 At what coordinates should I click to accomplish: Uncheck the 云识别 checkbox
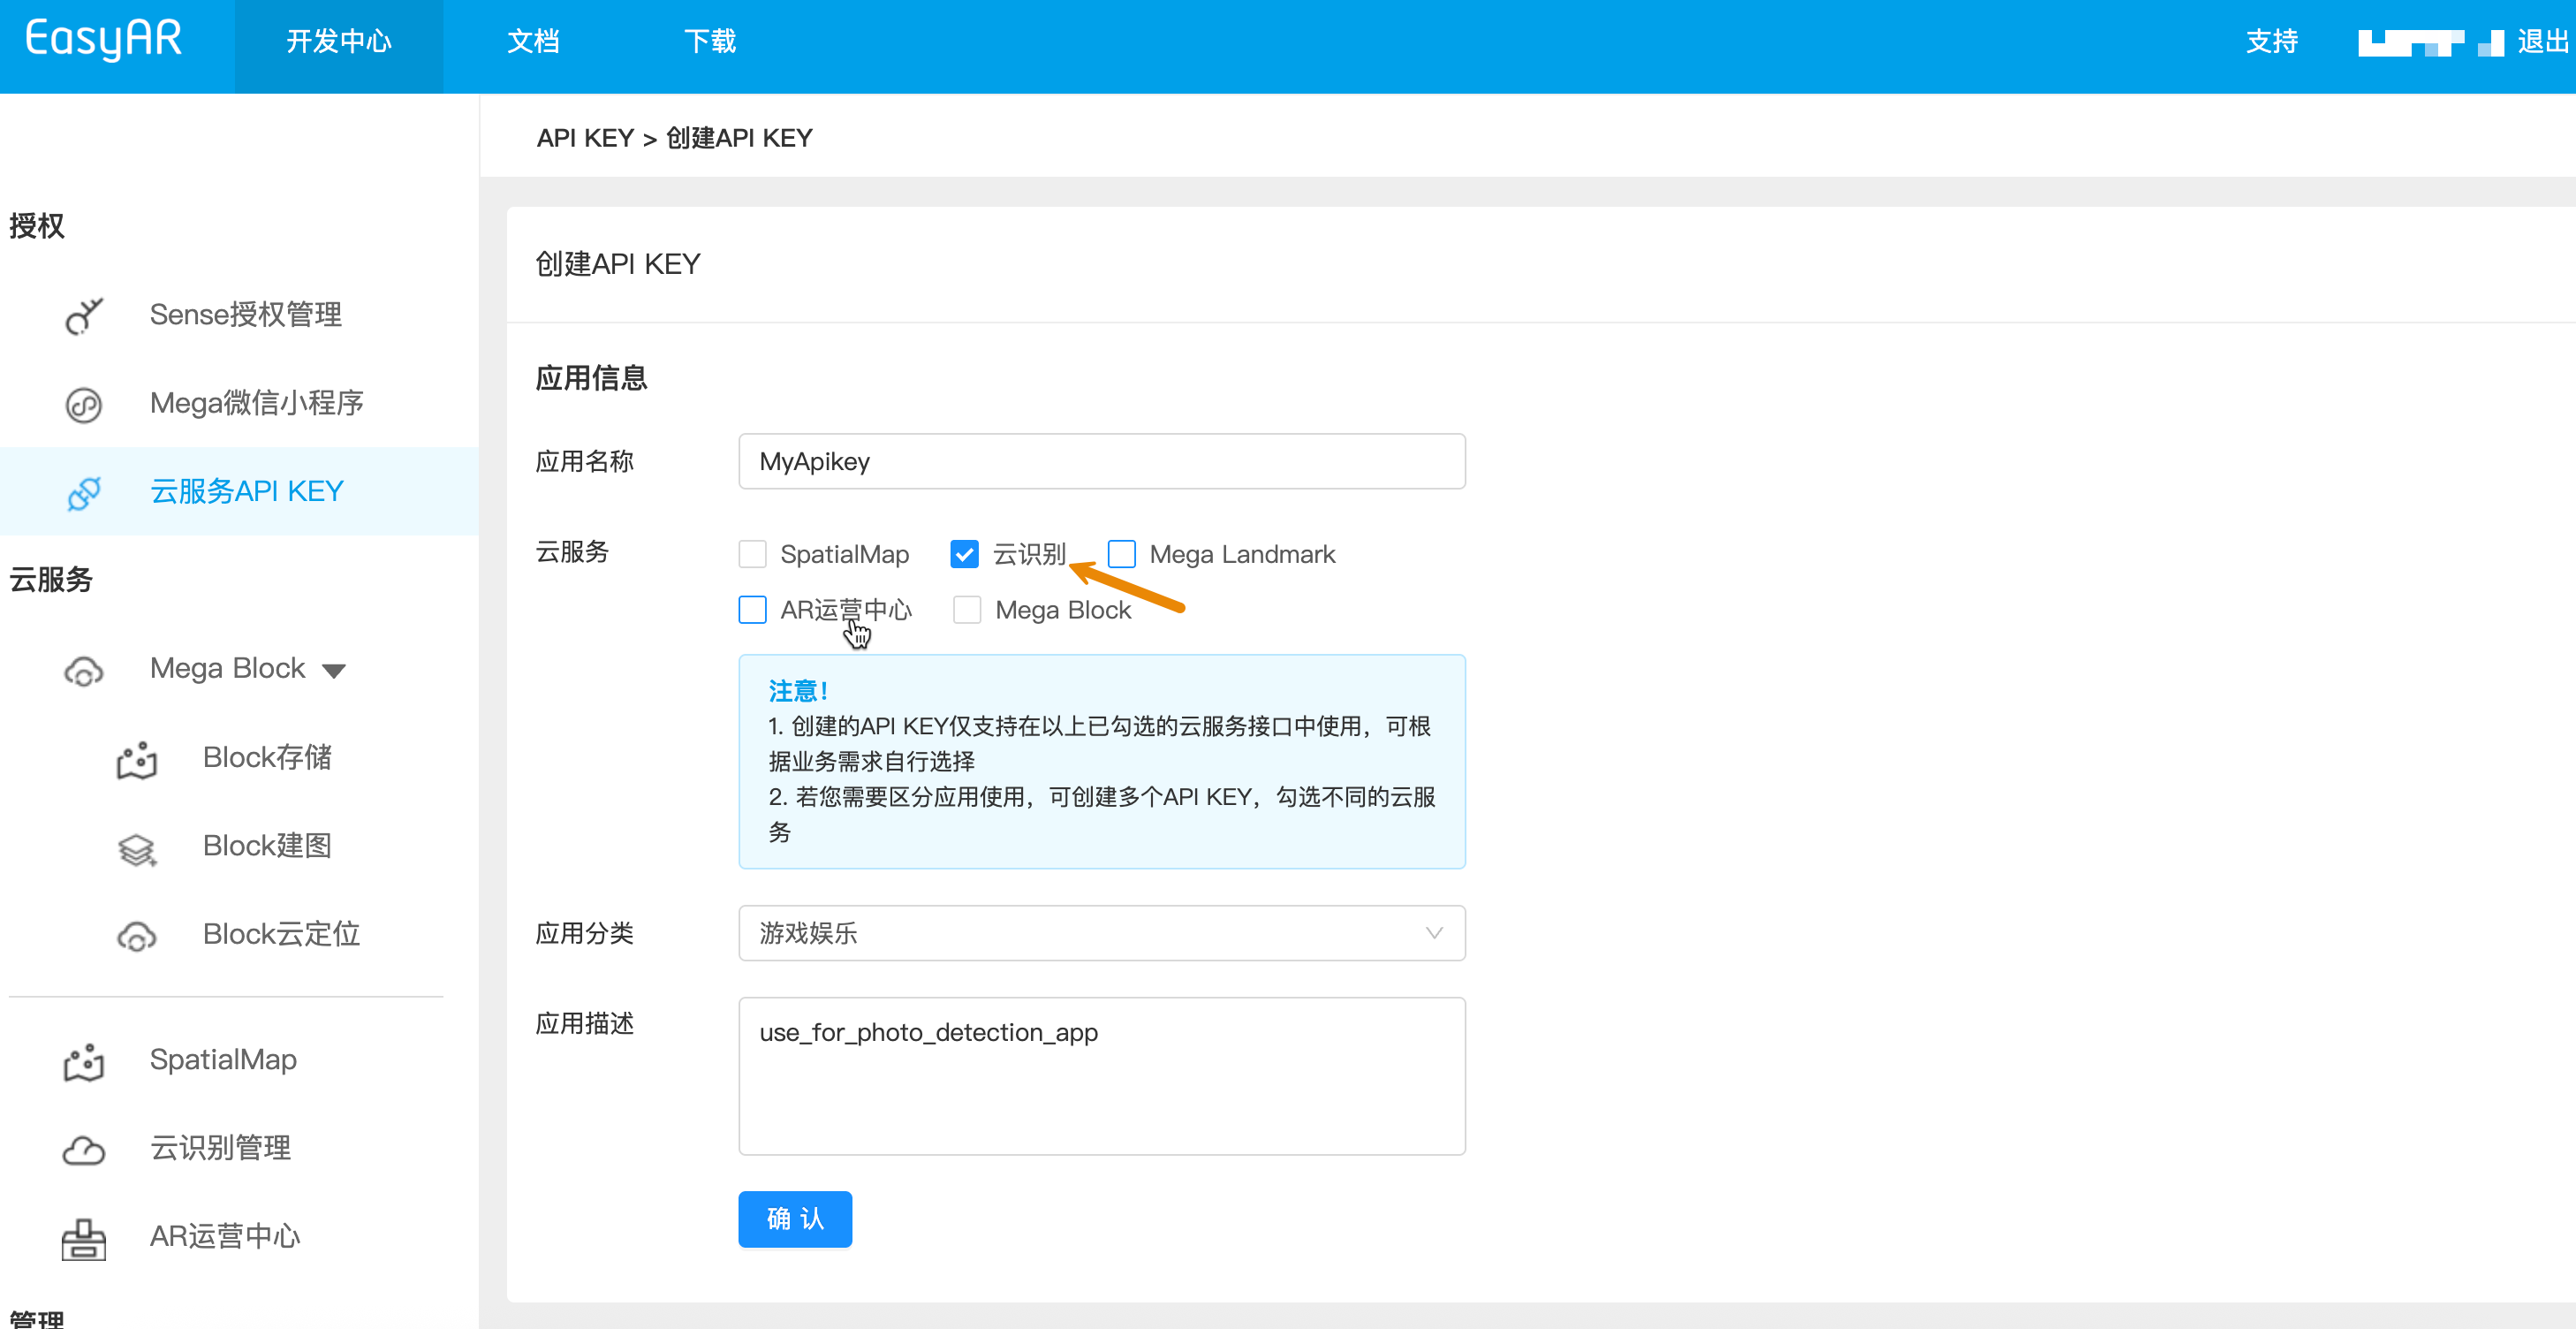coord(964,554)
